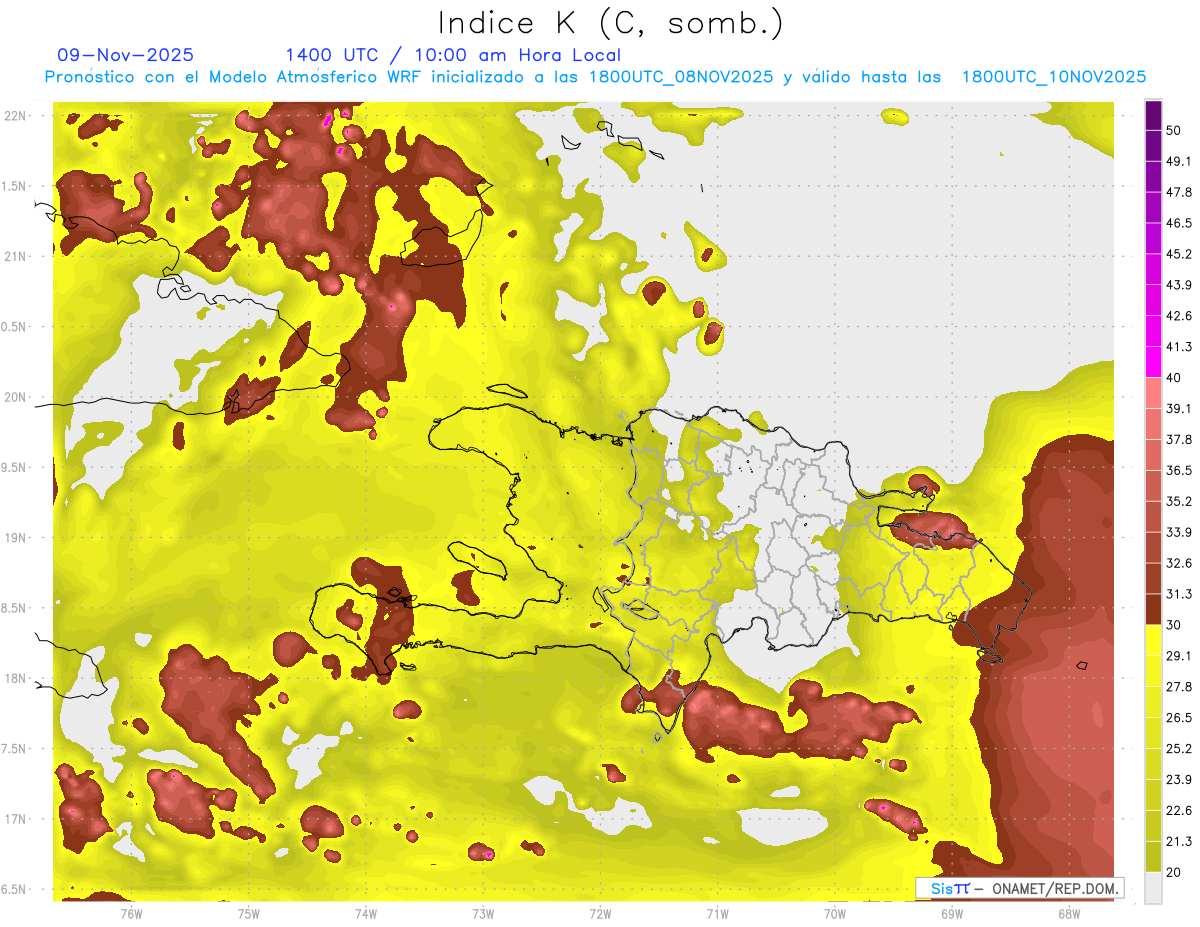Click the "20N" latitude label

15,397
